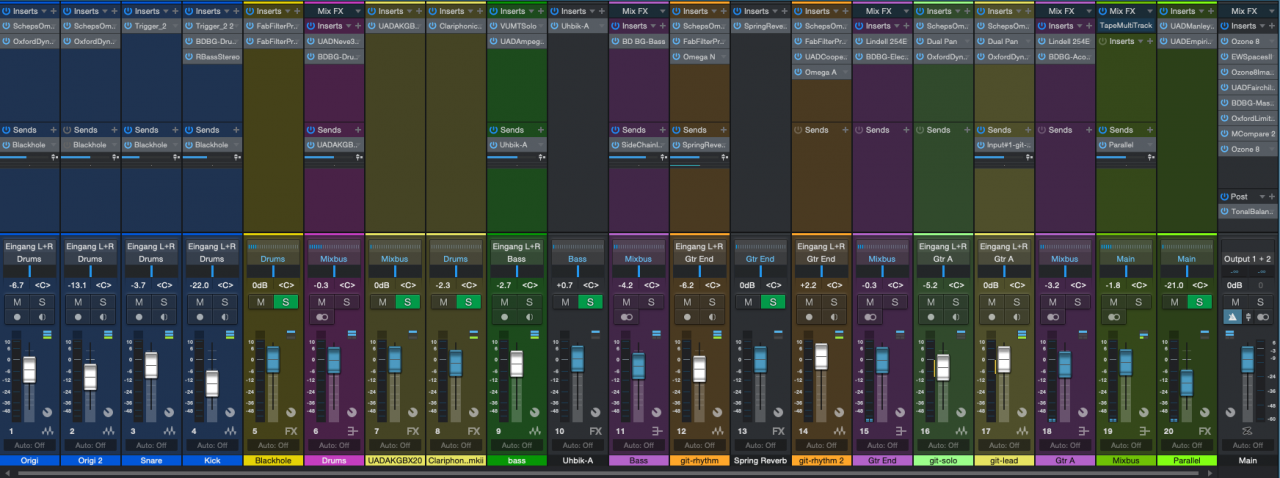
Task: Click the plus icon on Snare channel Sends
Action: pos(176,129)
